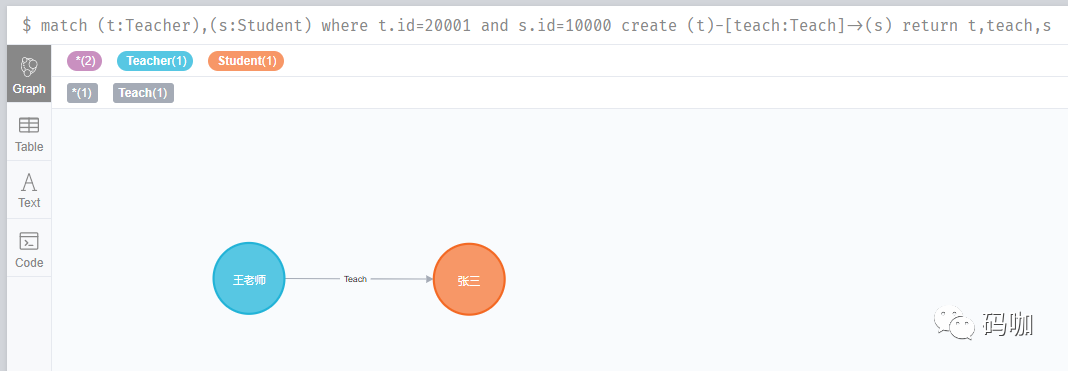Image resolution: width=1068 pixels, height=371 pixels.
Task: Click the arrowhead pointing at 张三
Action: (428, 279)
